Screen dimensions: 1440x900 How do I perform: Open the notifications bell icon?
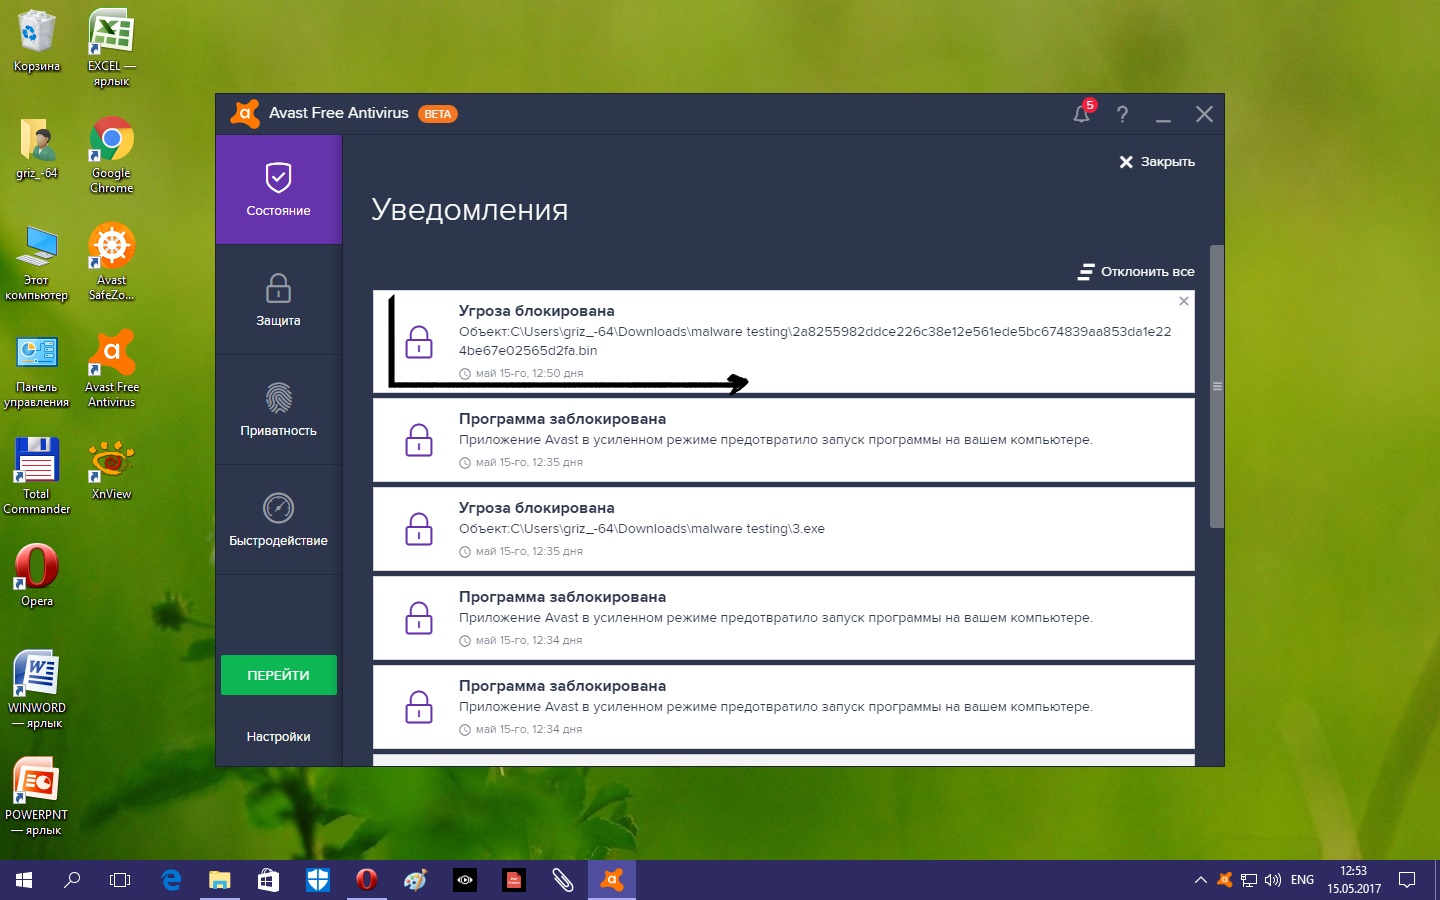click(x=1082, y=113)
